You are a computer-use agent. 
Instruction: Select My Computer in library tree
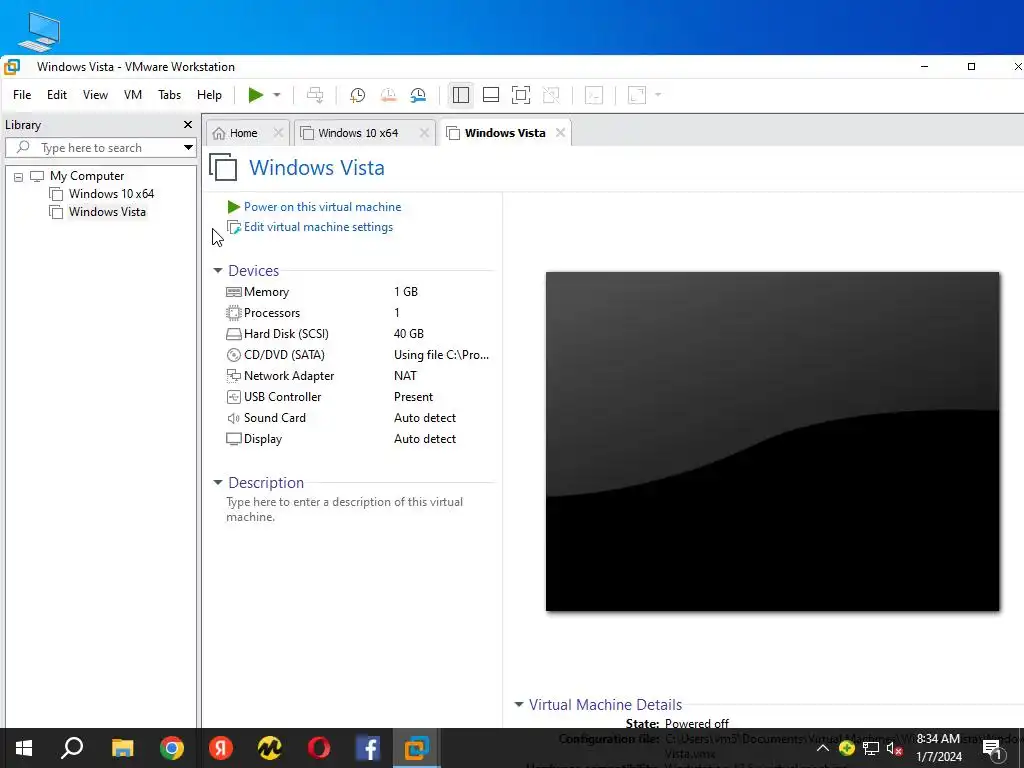coord(87,176)
